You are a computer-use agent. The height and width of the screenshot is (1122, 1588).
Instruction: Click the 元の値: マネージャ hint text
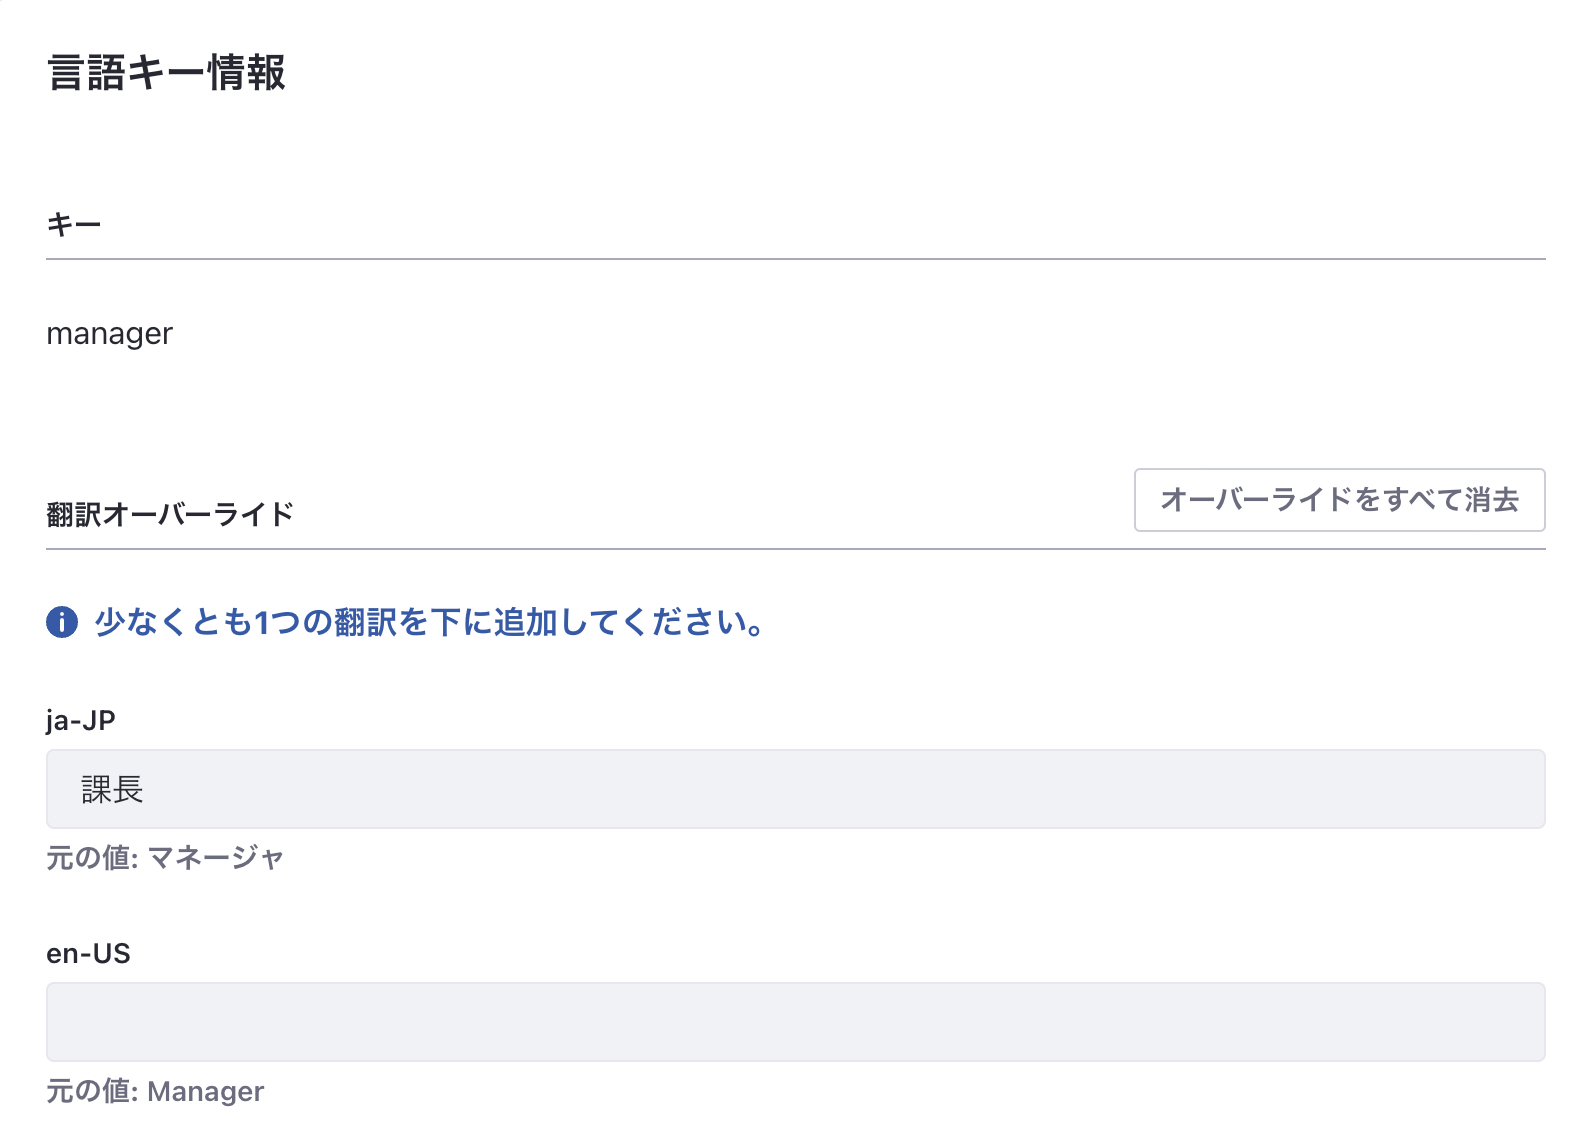(x=165, y=858)
